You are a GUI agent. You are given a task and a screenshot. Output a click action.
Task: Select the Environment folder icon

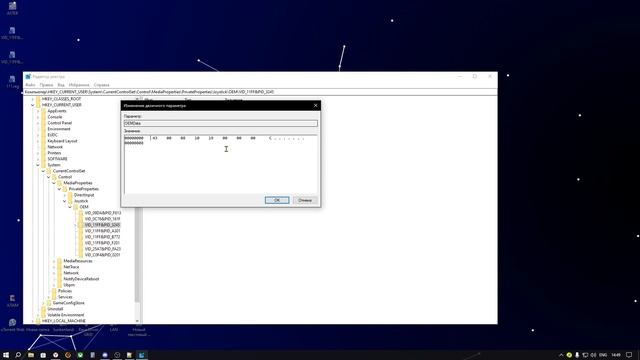click(44, 129)
